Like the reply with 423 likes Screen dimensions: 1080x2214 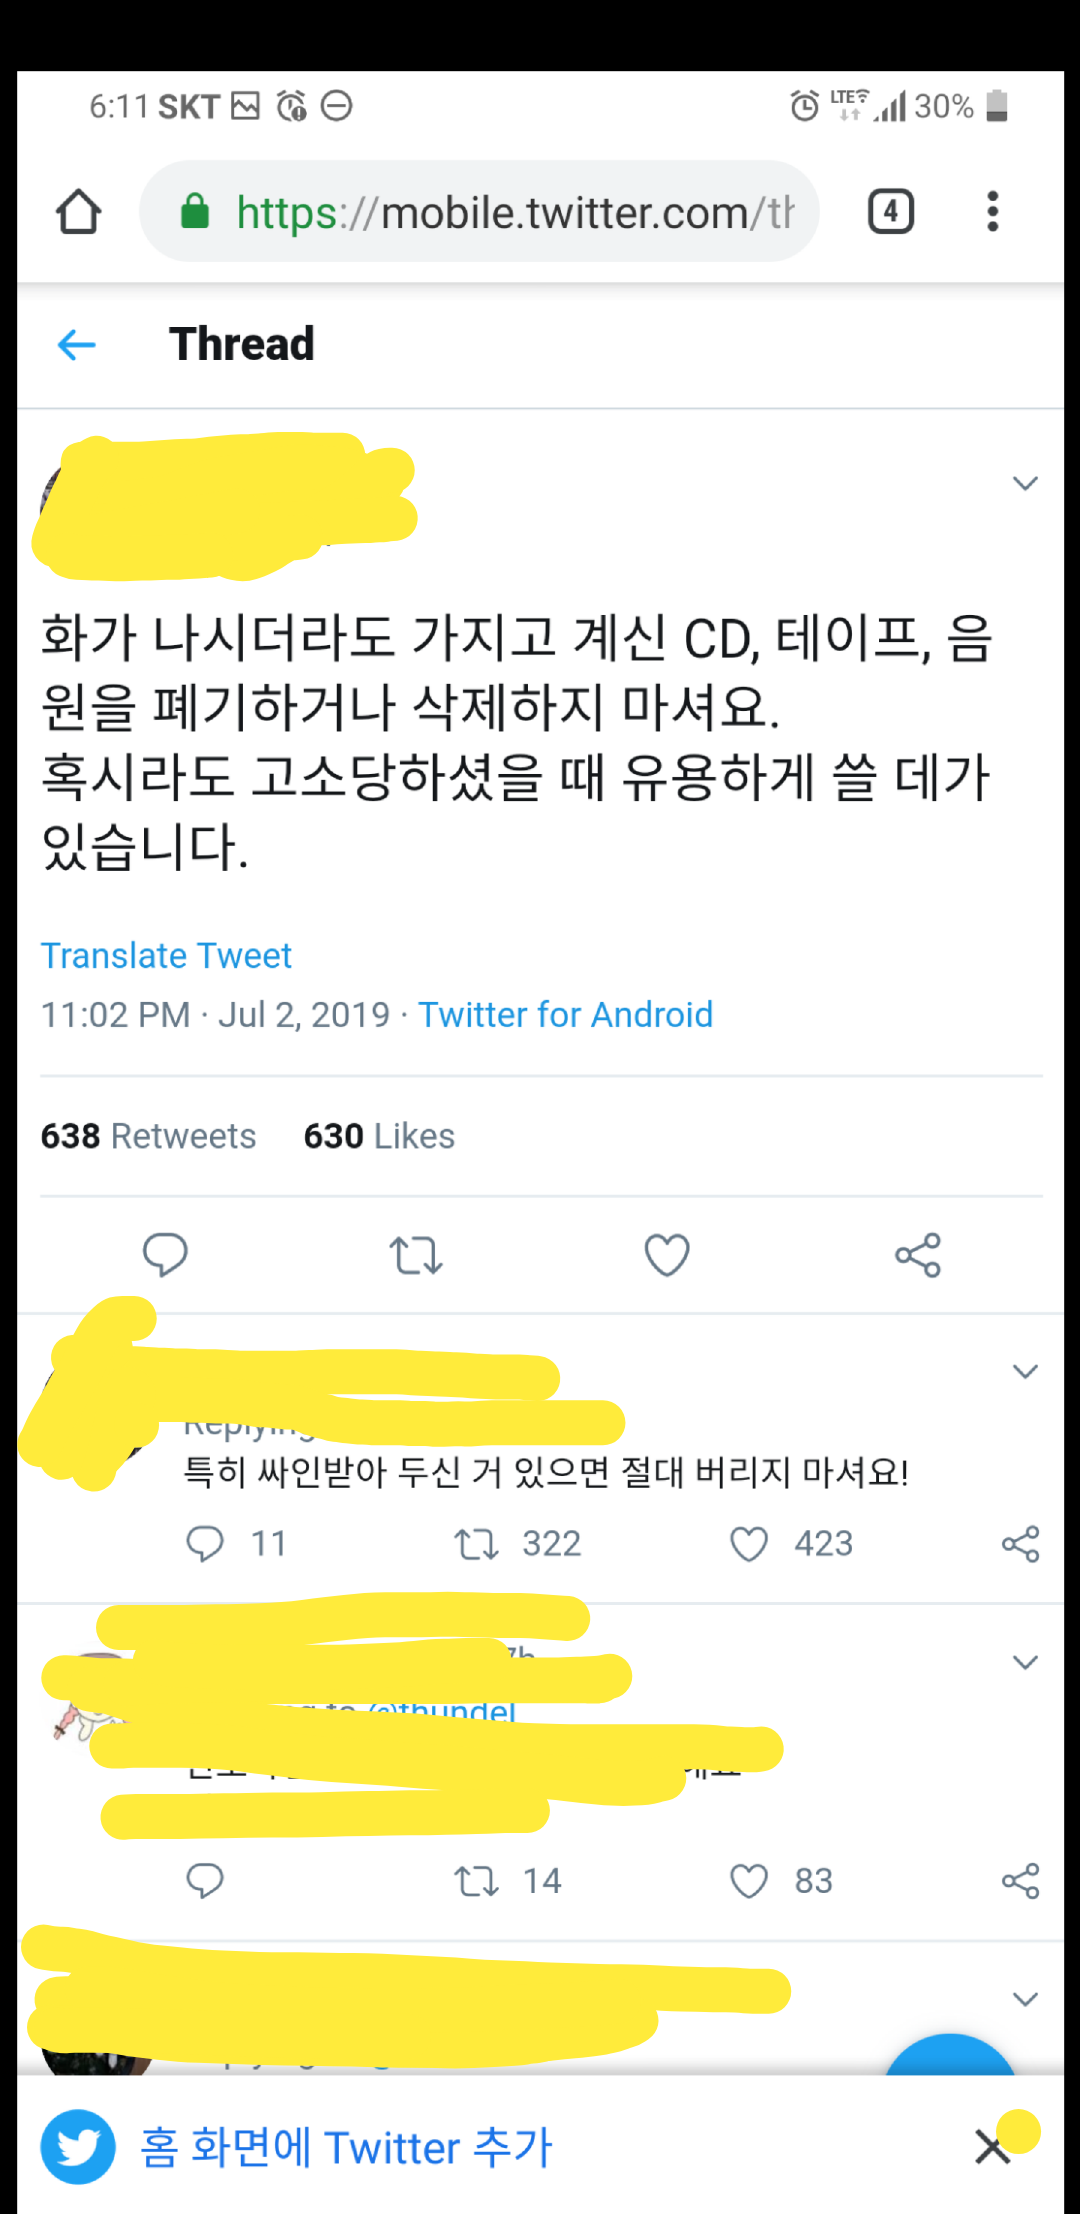click(x=791, y=1544)
